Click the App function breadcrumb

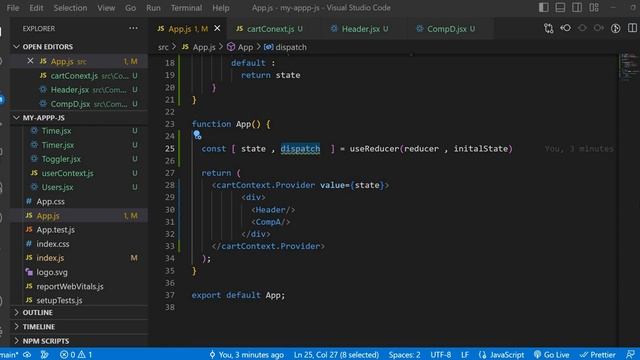[240, 47]
